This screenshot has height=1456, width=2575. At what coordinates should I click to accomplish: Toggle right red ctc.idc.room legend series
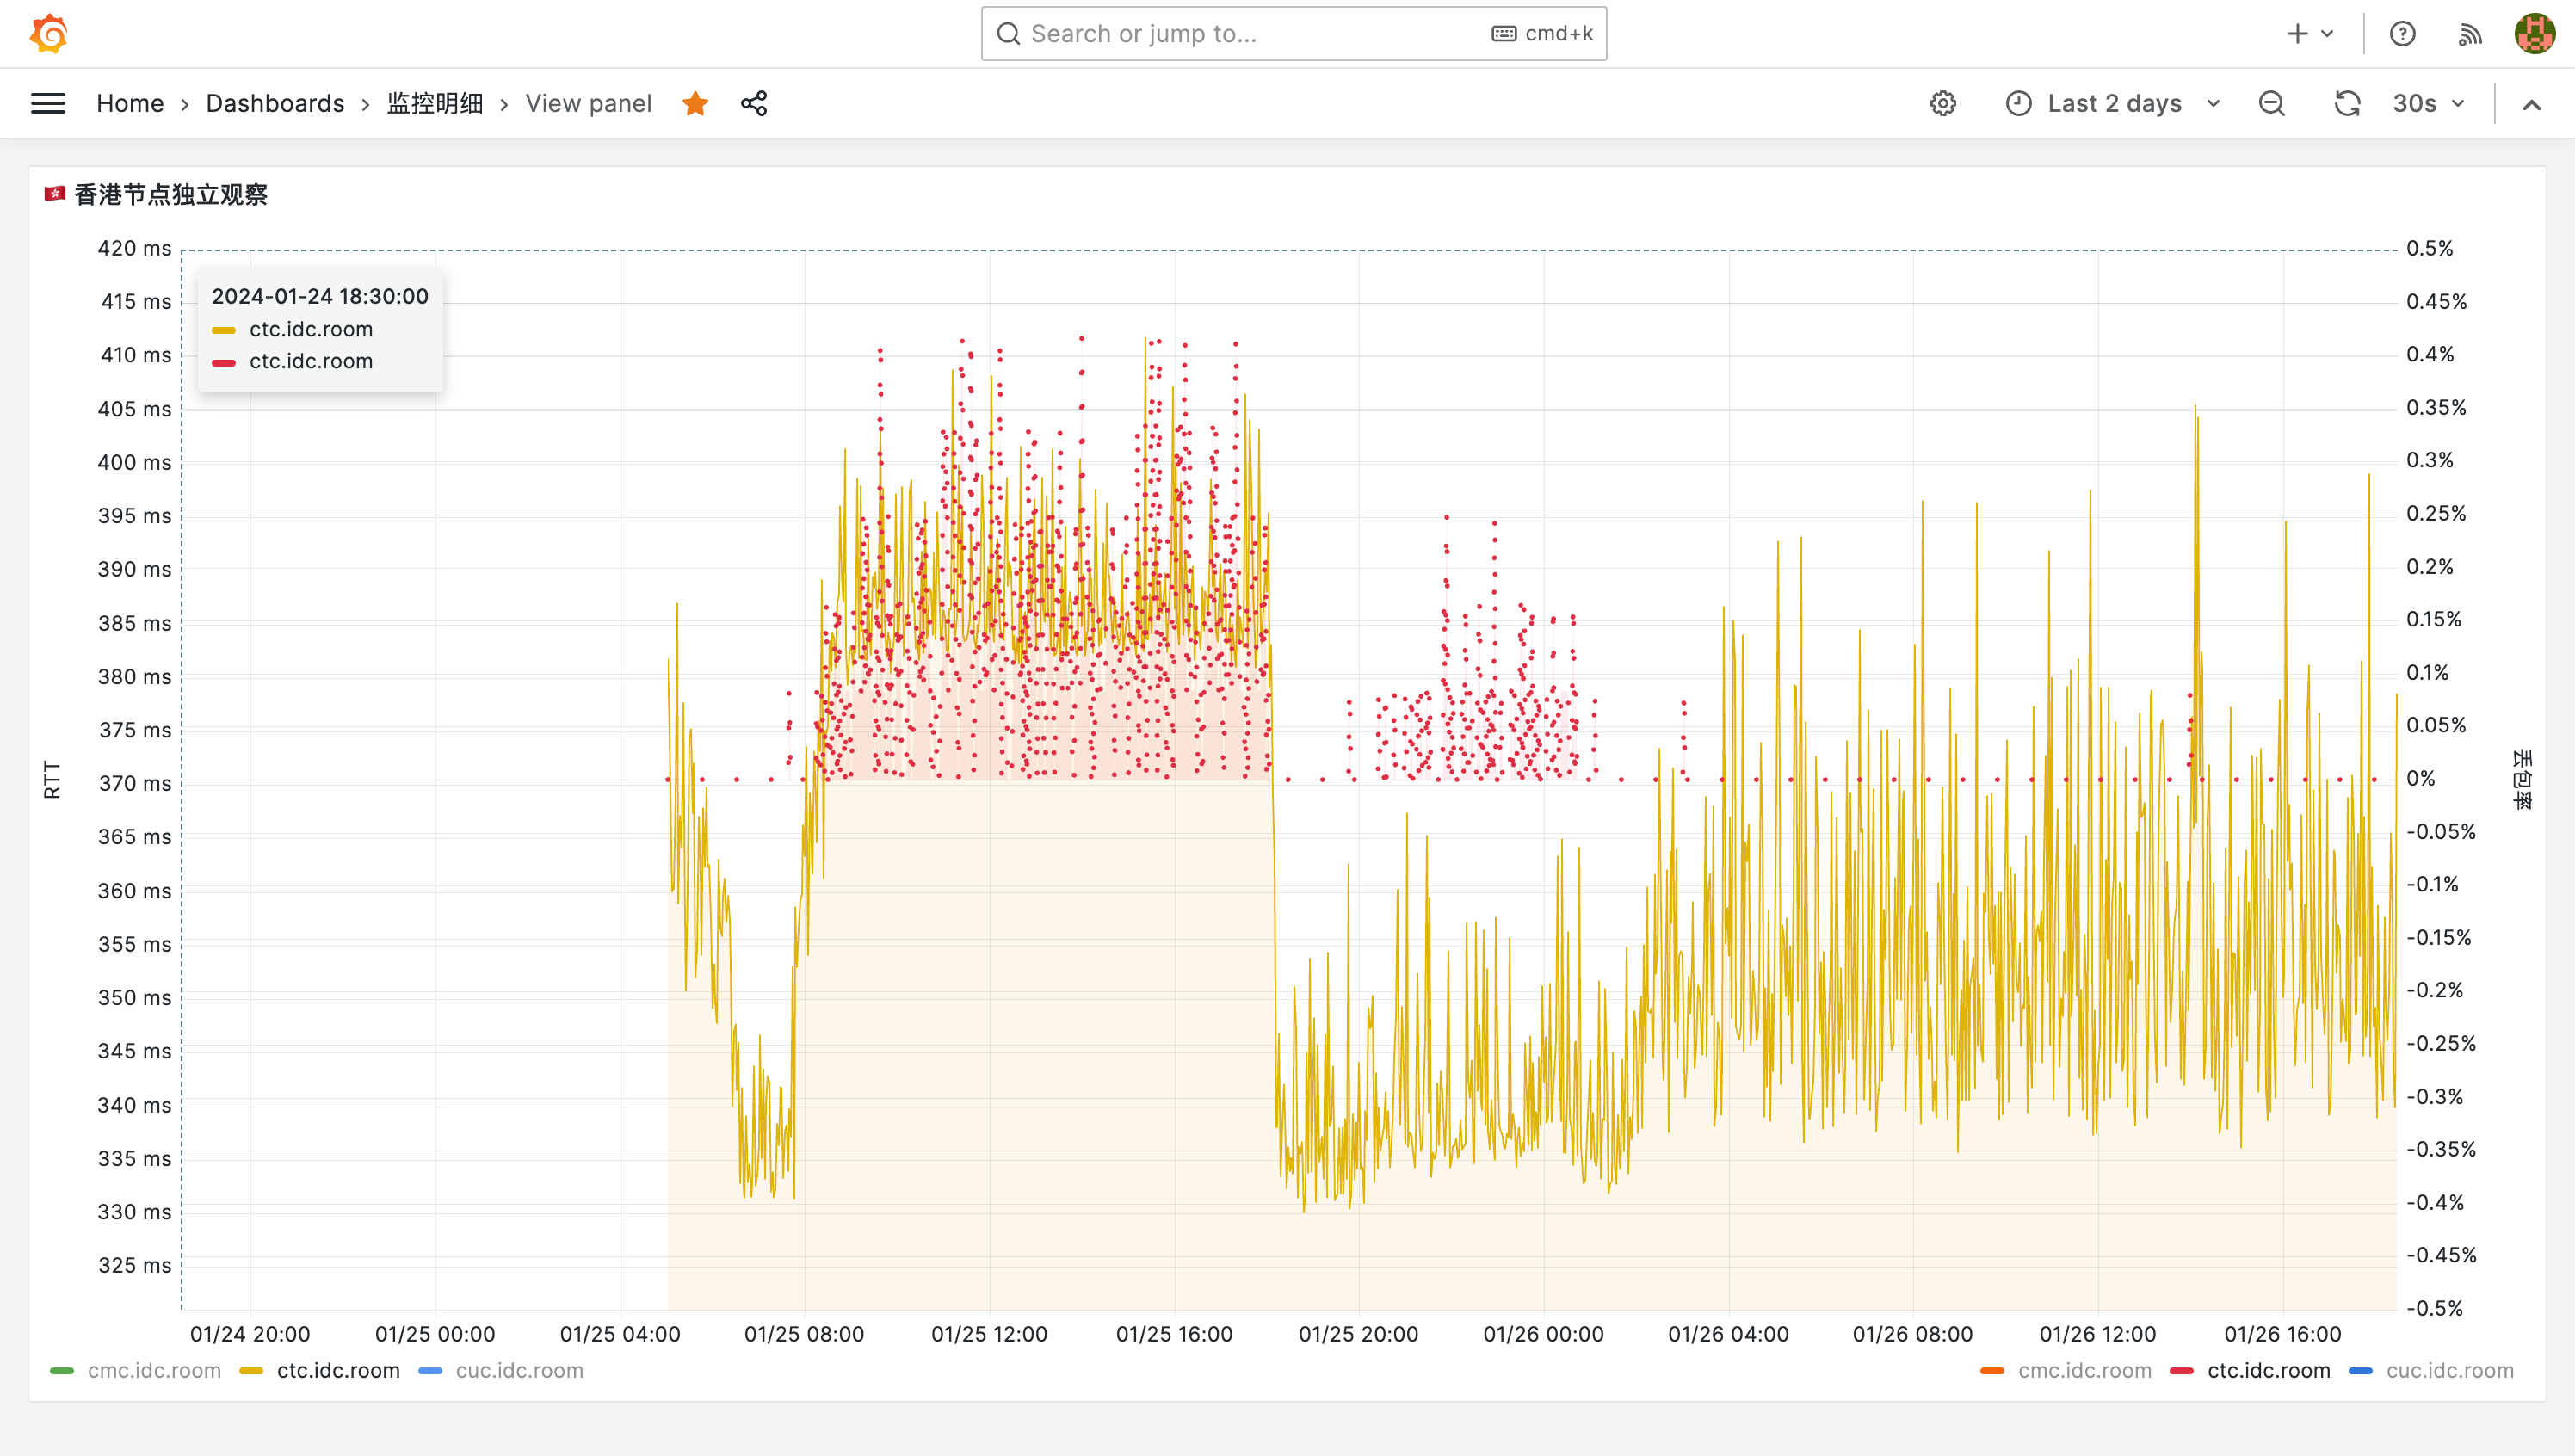[x=2268, y=1370]
